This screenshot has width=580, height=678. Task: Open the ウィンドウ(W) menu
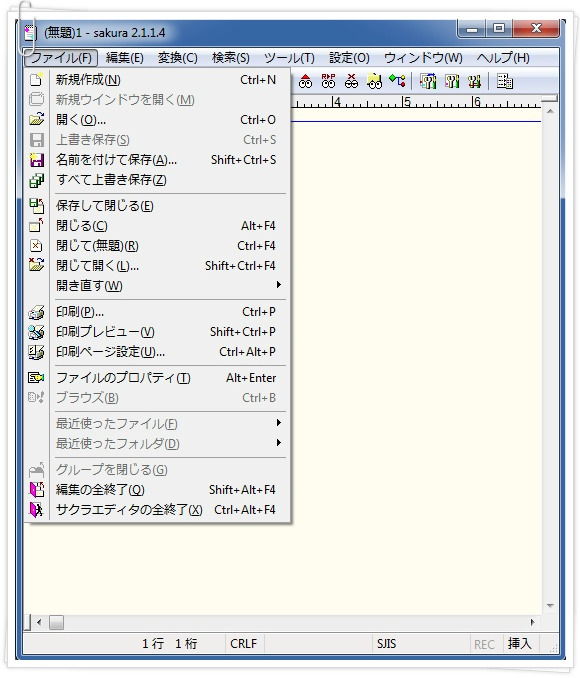423,58
